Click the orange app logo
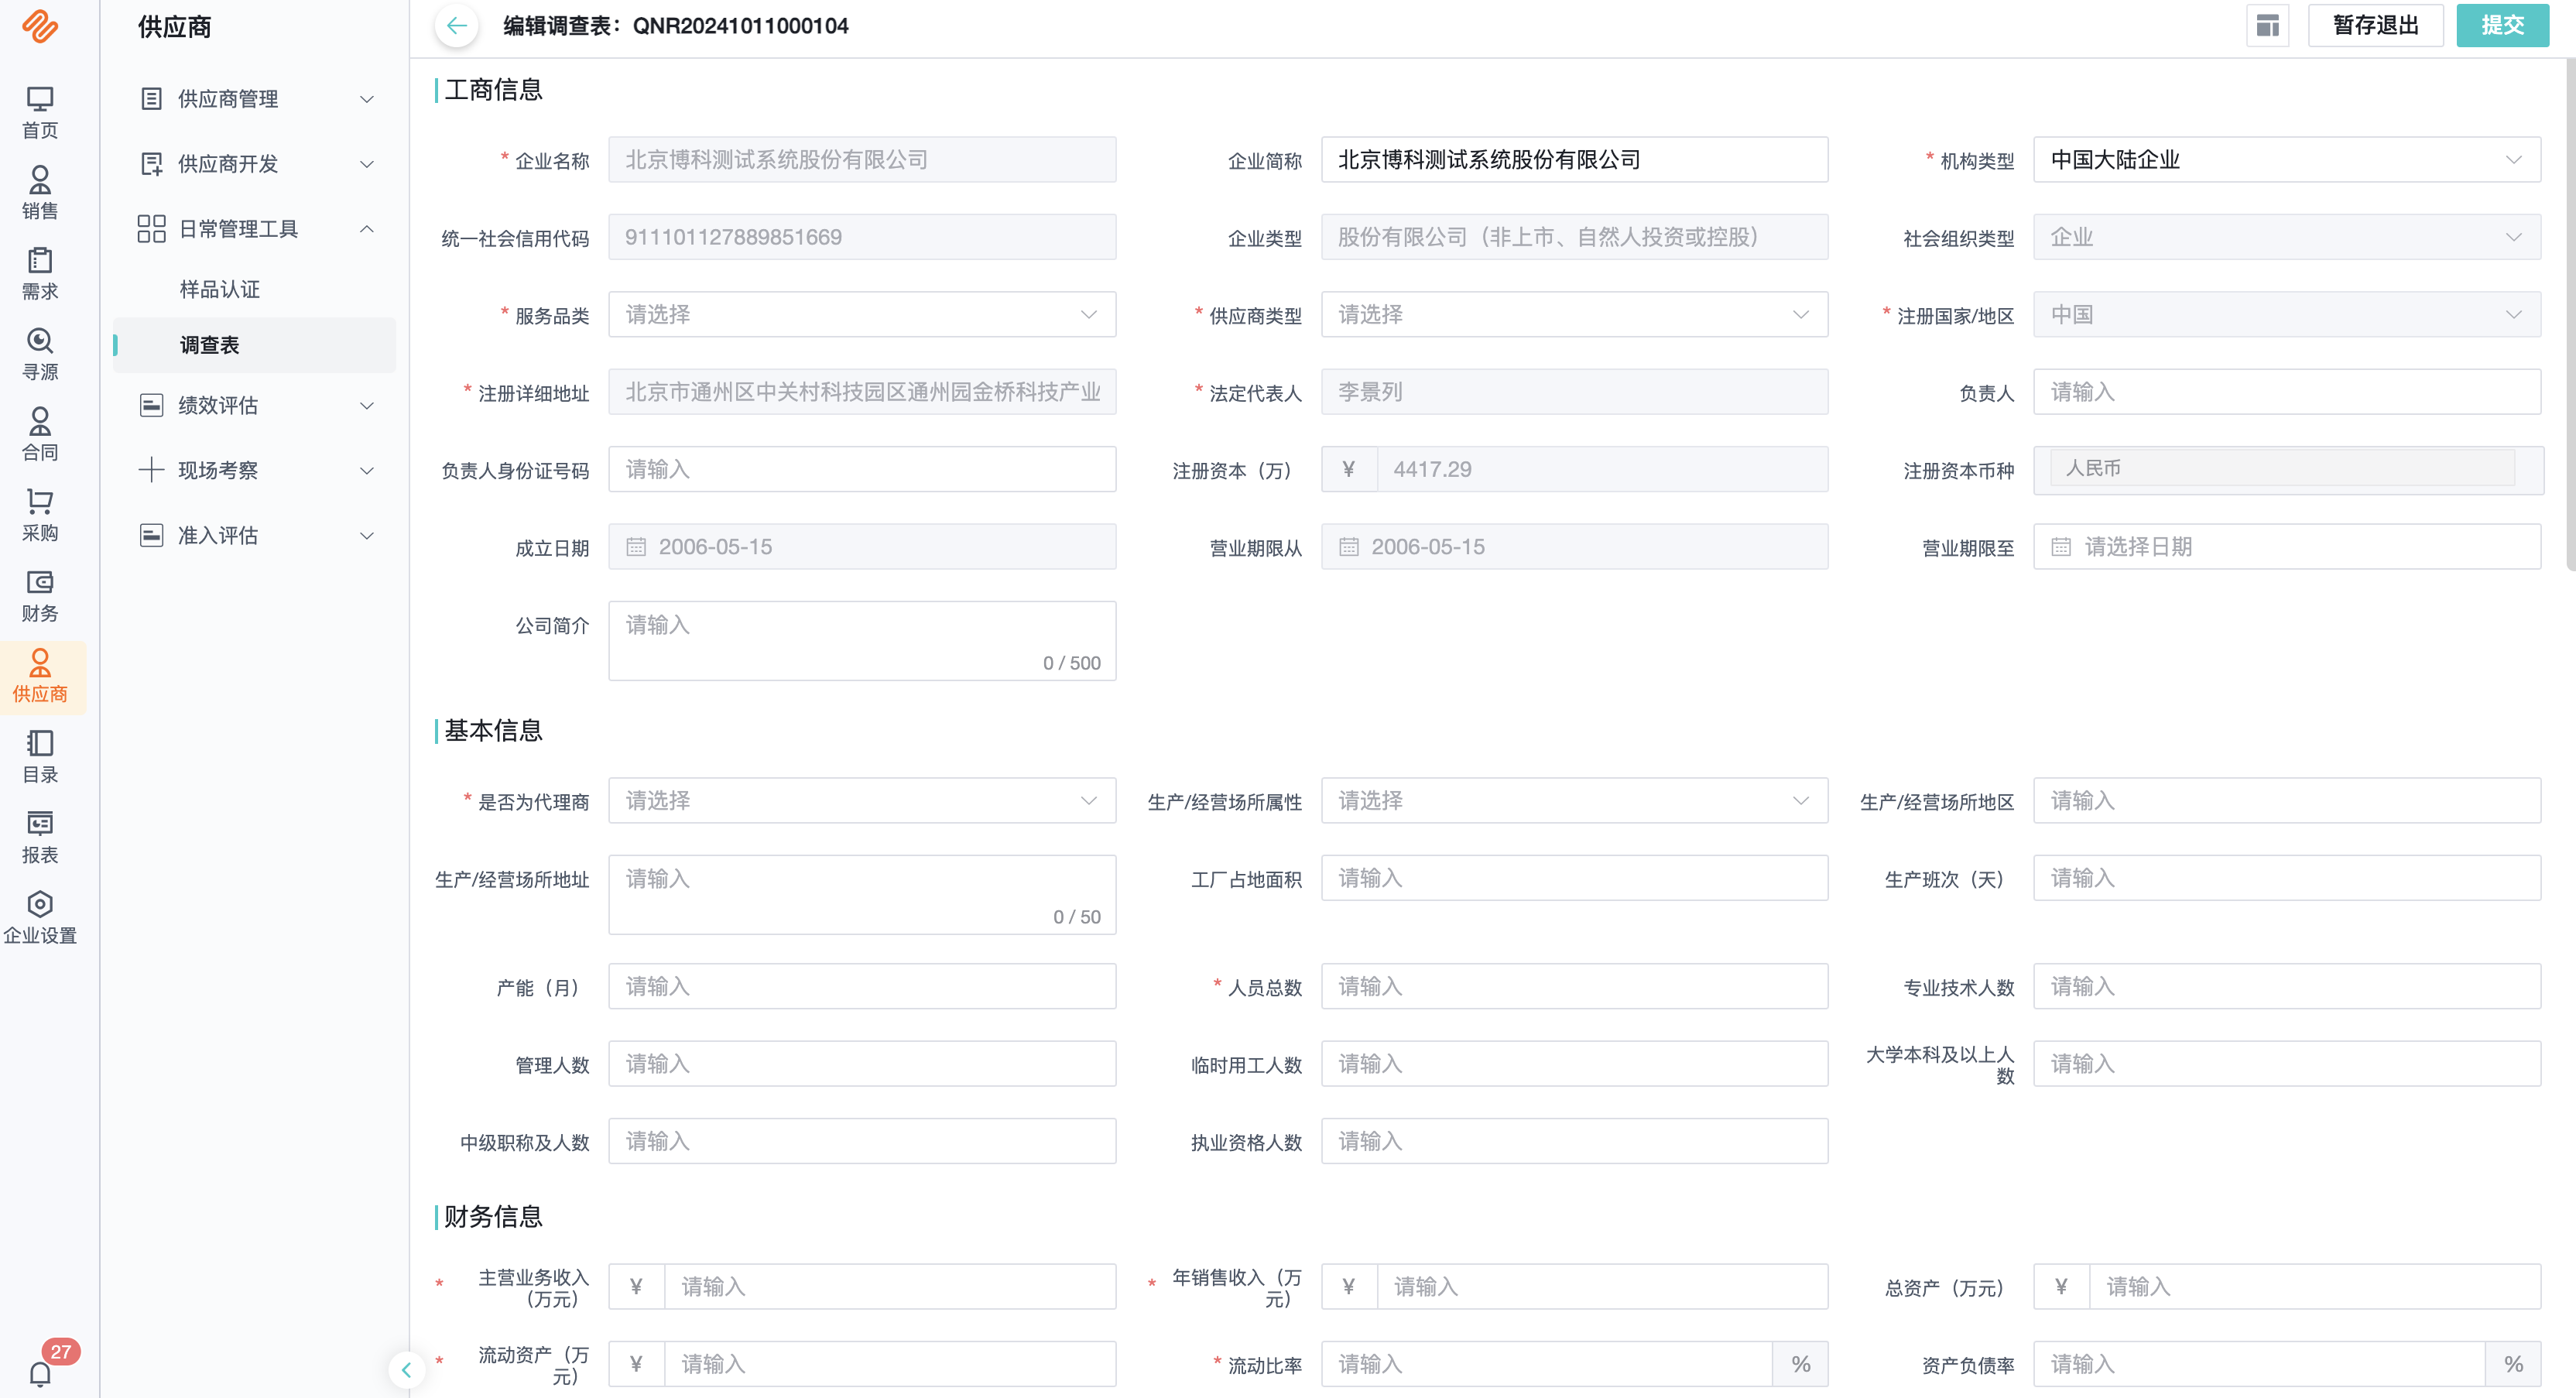Viewport: 2576px width, 1398px height. [x=40, y=27]
